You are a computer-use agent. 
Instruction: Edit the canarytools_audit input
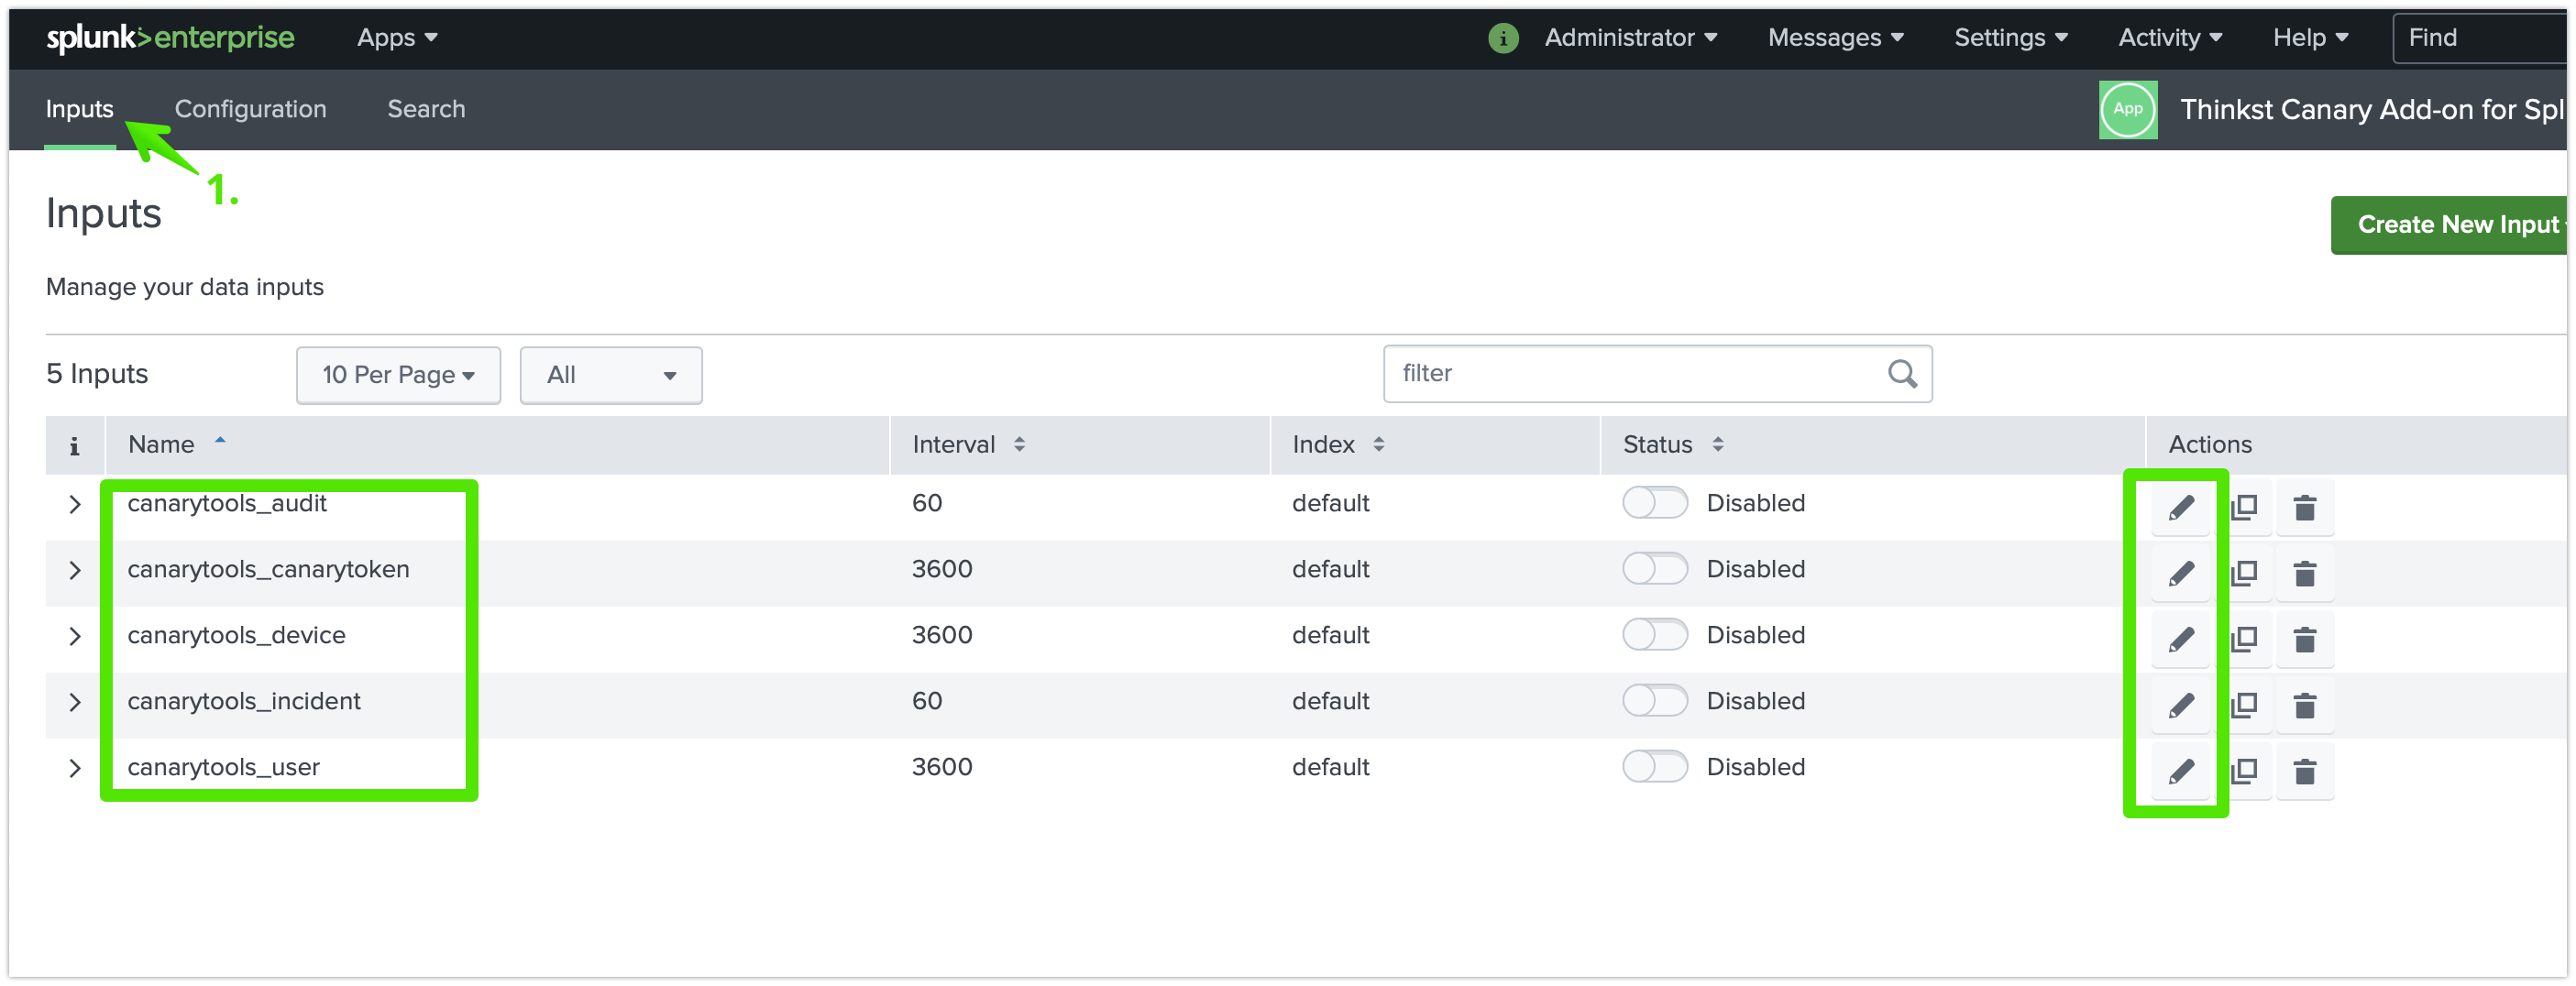pos(2181,507)
